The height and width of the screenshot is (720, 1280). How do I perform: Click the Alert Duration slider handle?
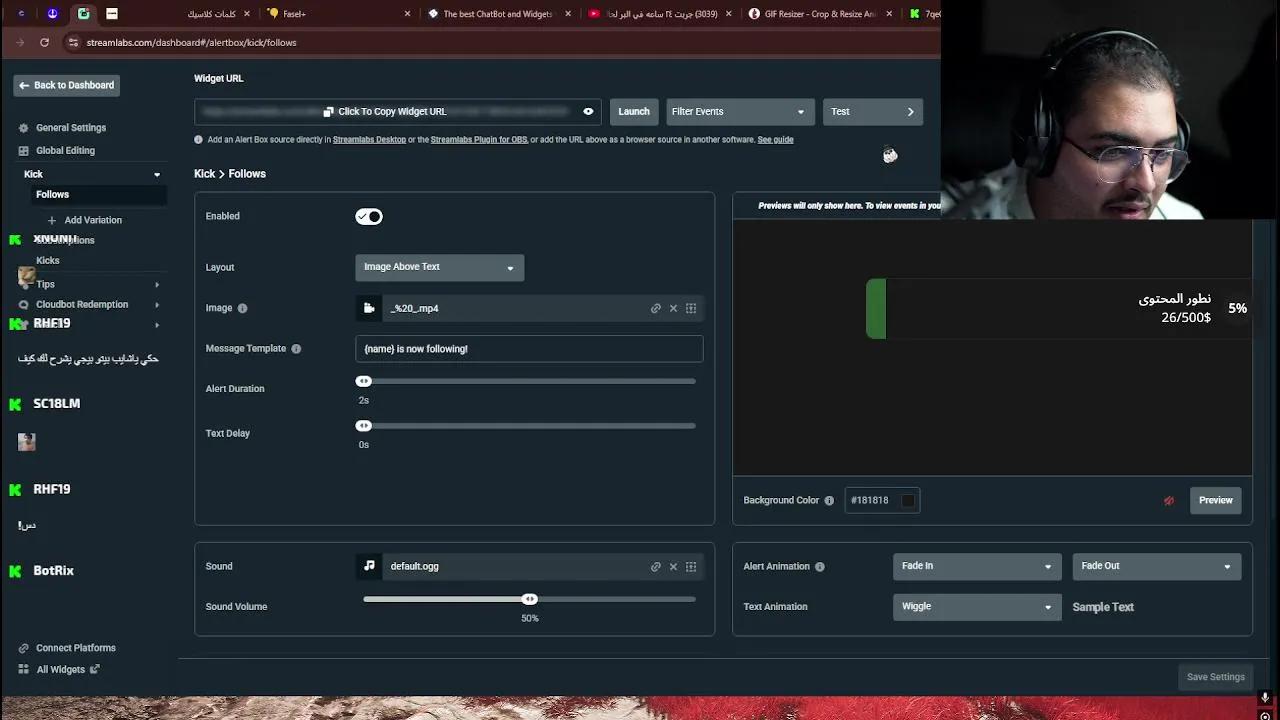[x=364, y=382]
